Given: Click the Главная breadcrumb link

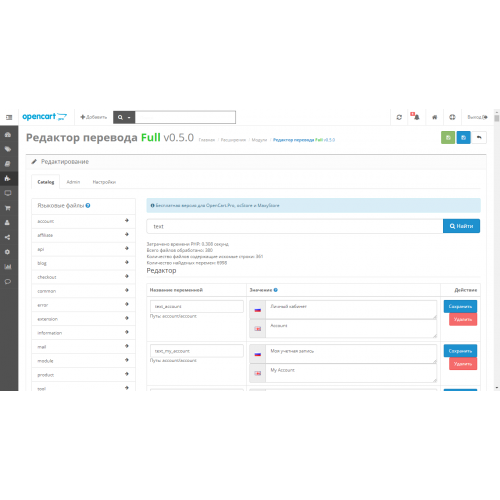Looking at the screenshot, I should point(207,140).
